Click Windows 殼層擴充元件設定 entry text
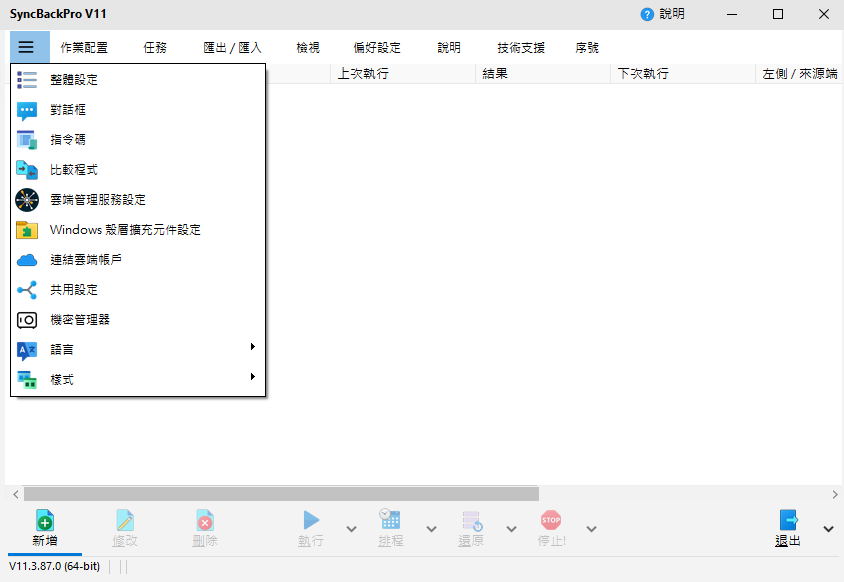Screen dimensions: 844x582 (x=125, y=230)
